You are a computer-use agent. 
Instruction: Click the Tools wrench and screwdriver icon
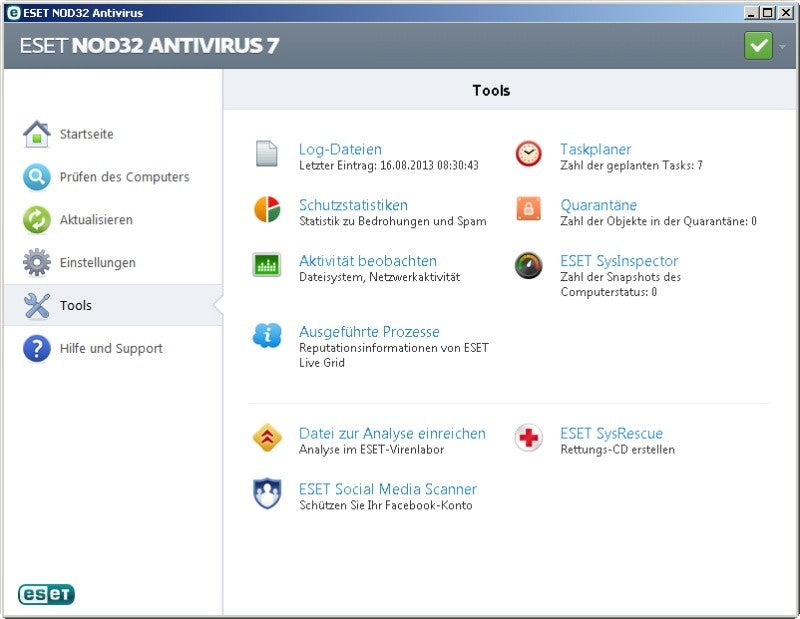[37, 305]
